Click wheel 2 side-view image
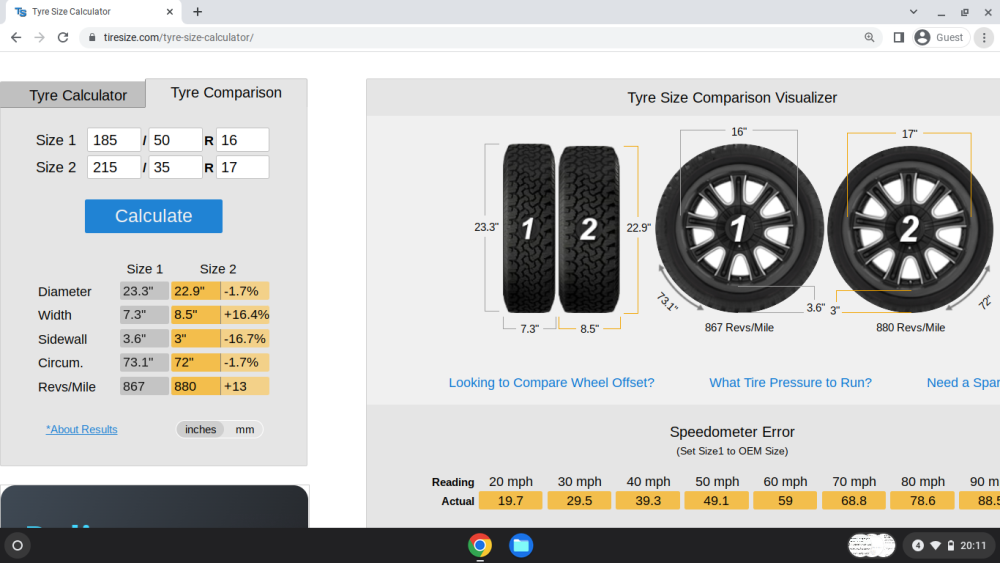This screenshot has width=1000, height=563. (910, 230)
